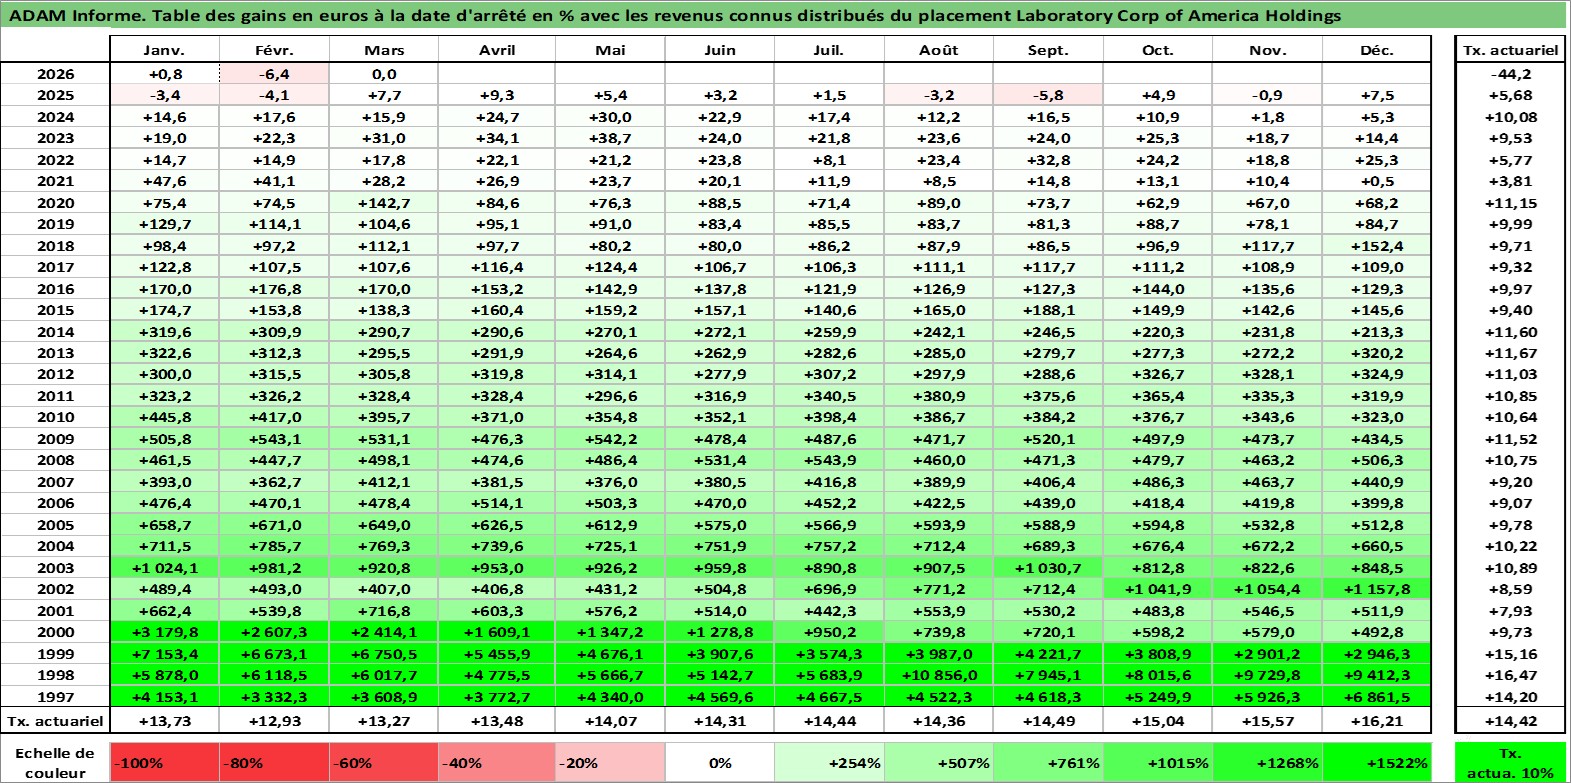Click the +14,42 total actuarial rate
This screenshot has width=1571, height=783.
click(1510, 721)
